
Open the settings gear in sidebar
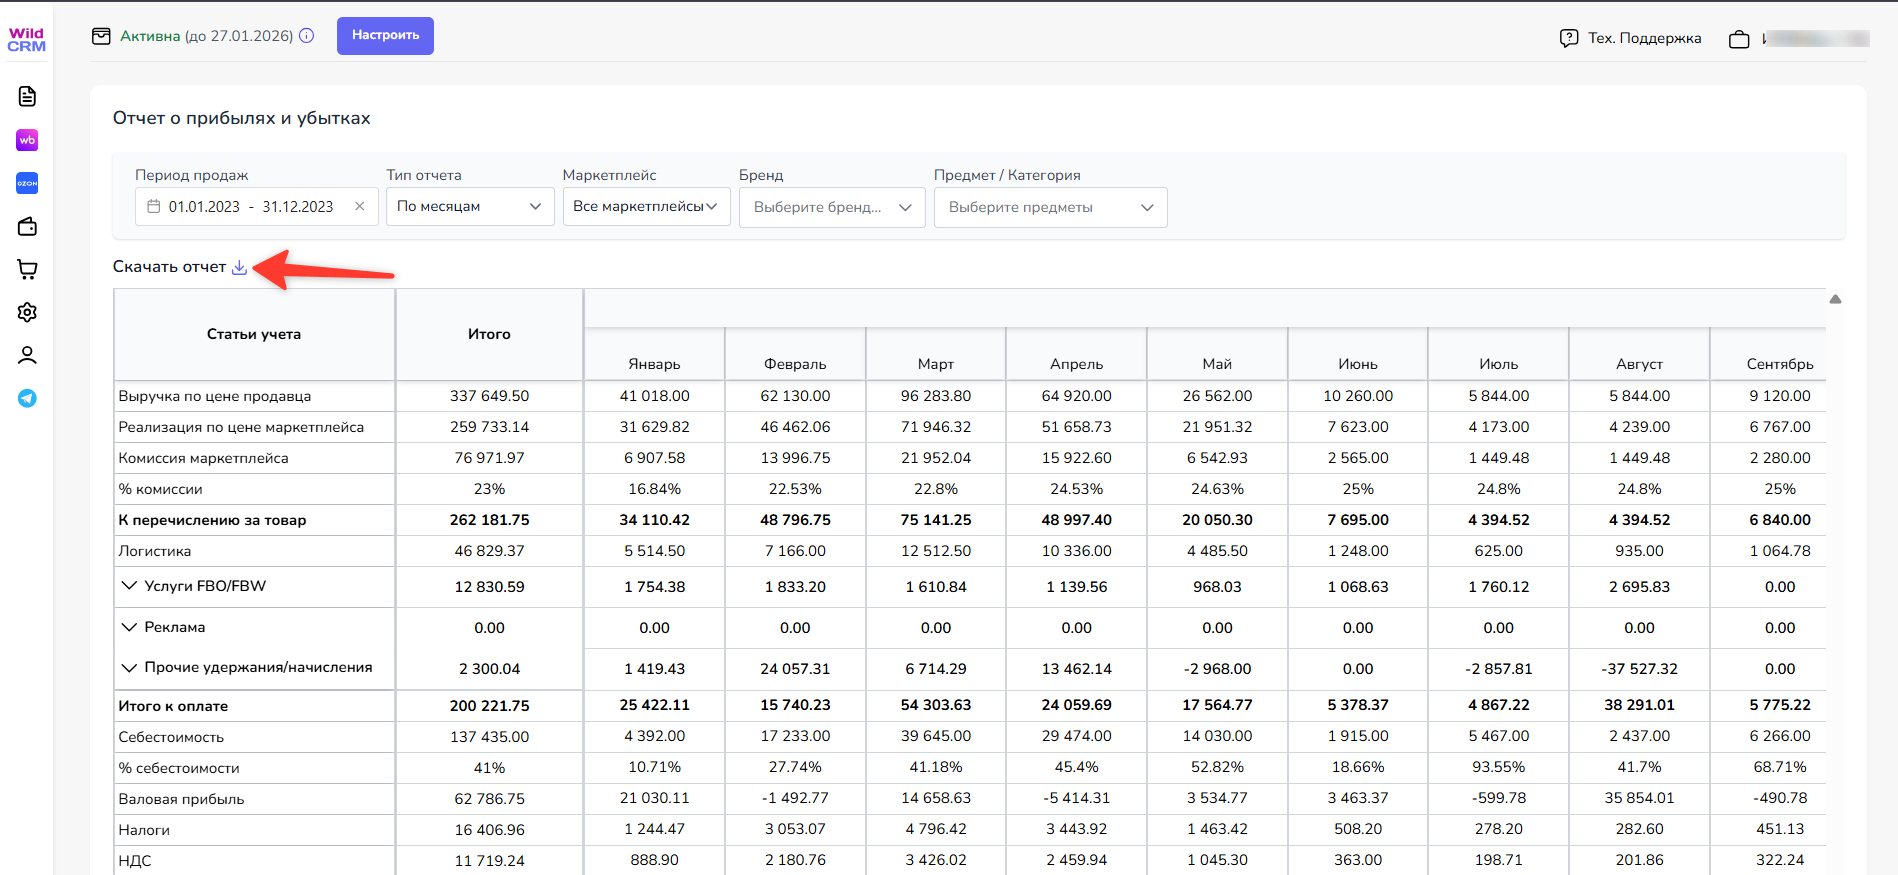coord(27,312)
